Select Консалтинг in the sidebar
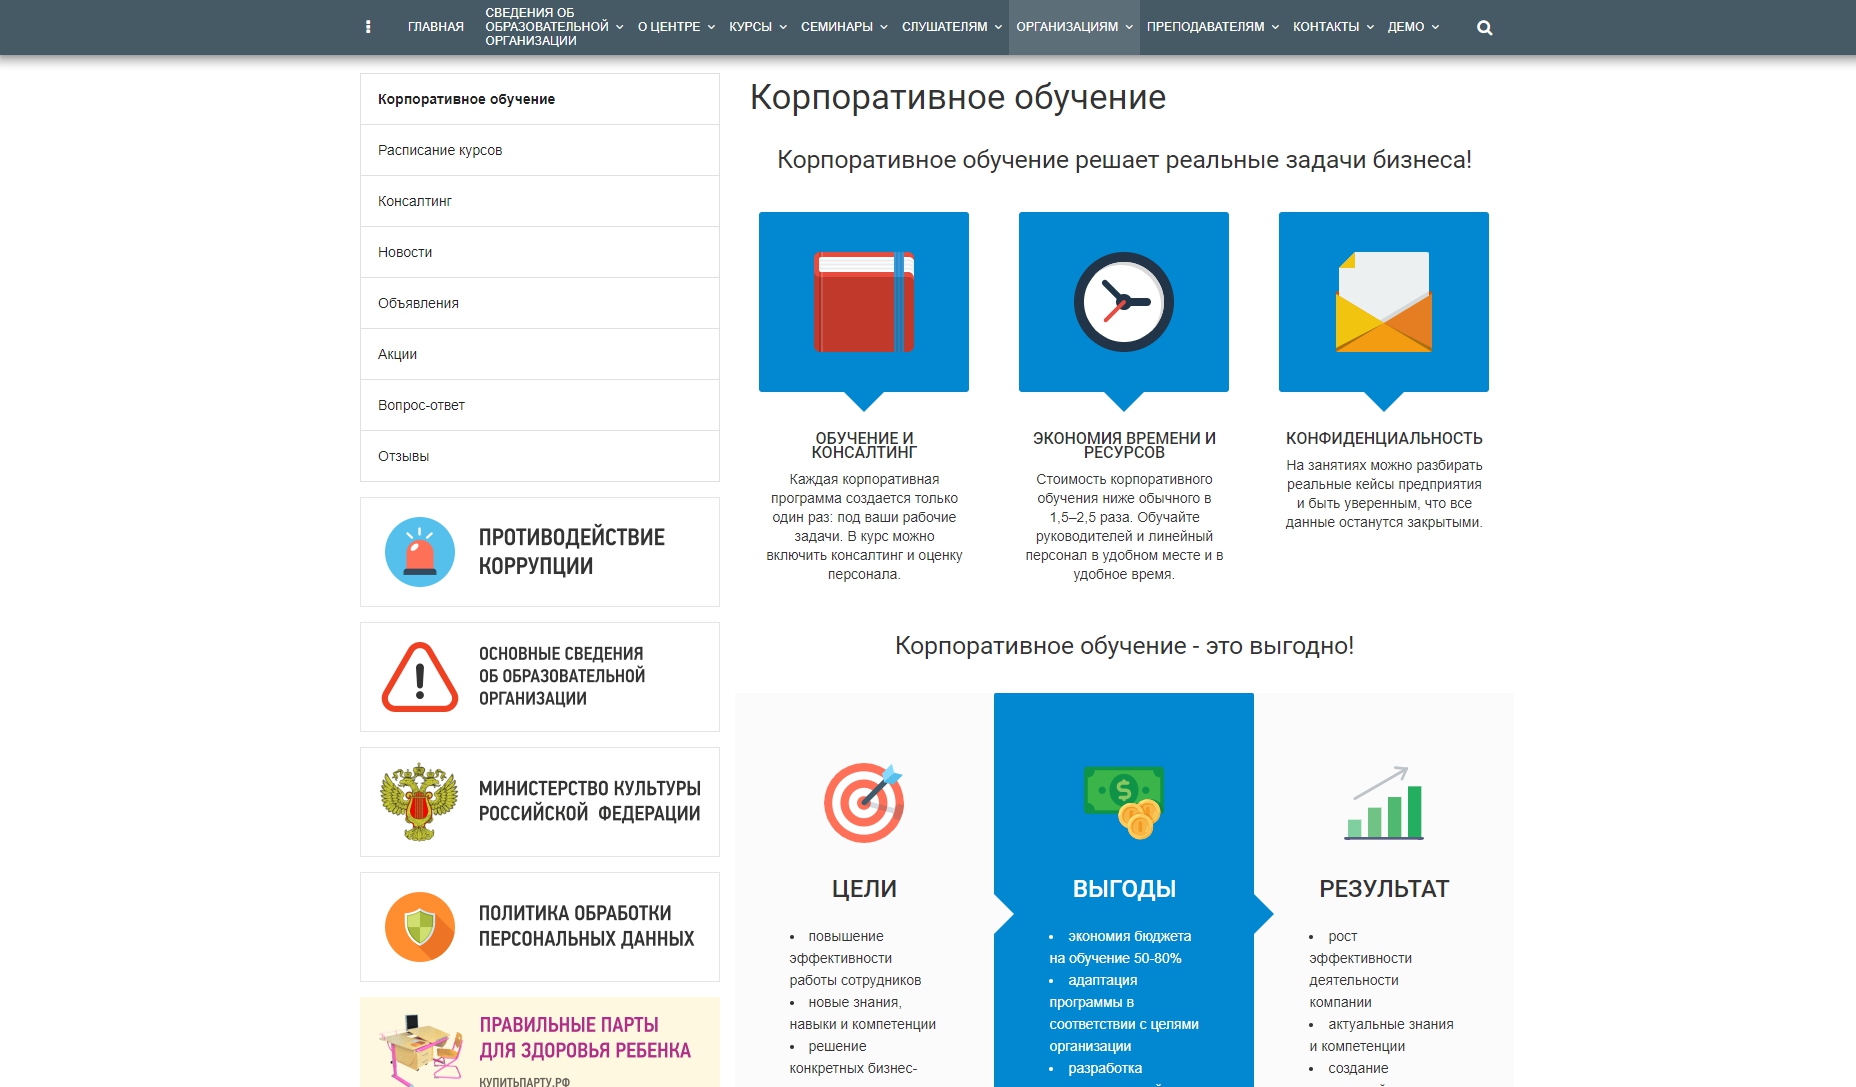1856x1087 pixels. tap(415, 201)
